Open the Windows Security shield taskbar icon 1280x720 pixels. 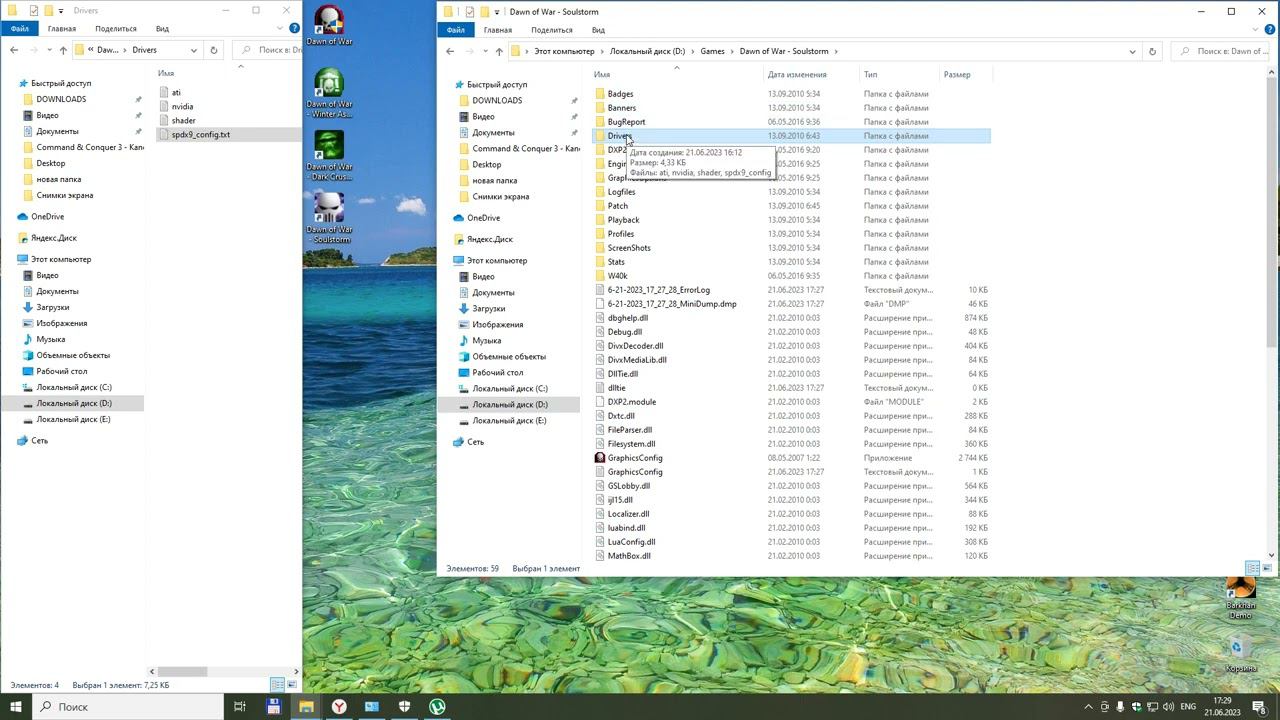pyautogui.click(x=404, y=707)
